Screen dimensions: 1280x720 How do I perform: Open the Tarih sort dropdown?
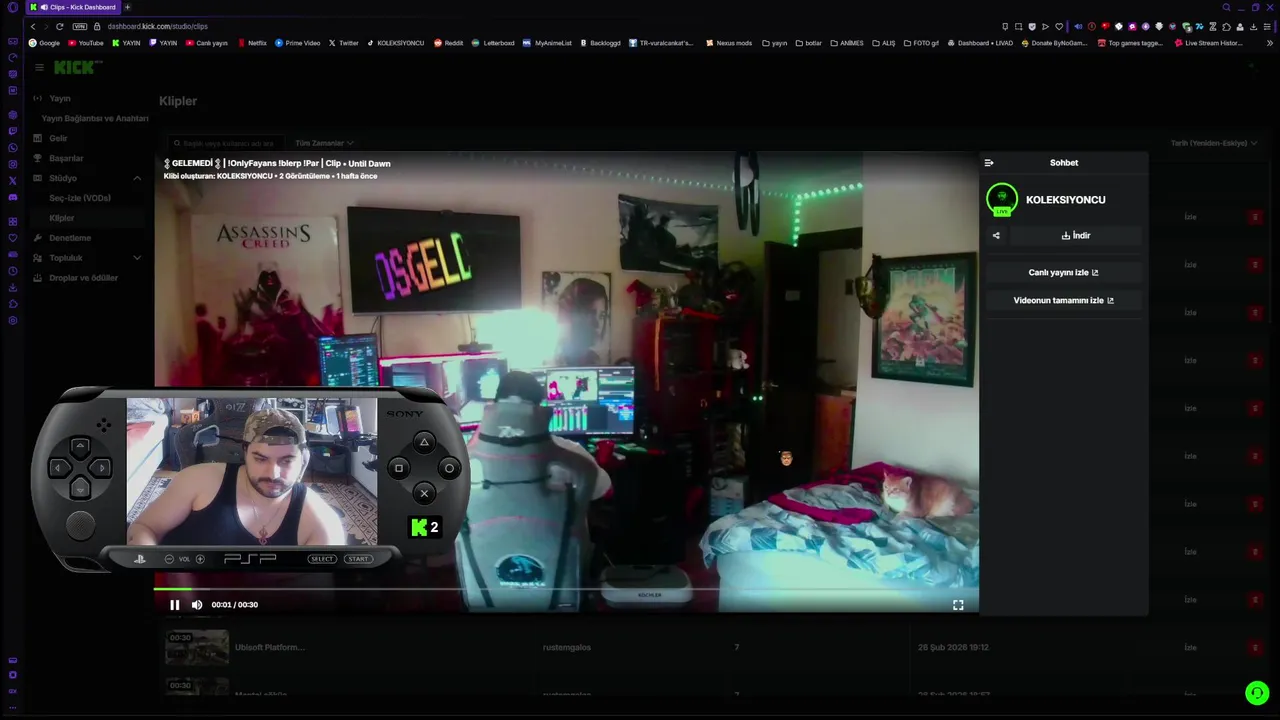point(1214,143)
